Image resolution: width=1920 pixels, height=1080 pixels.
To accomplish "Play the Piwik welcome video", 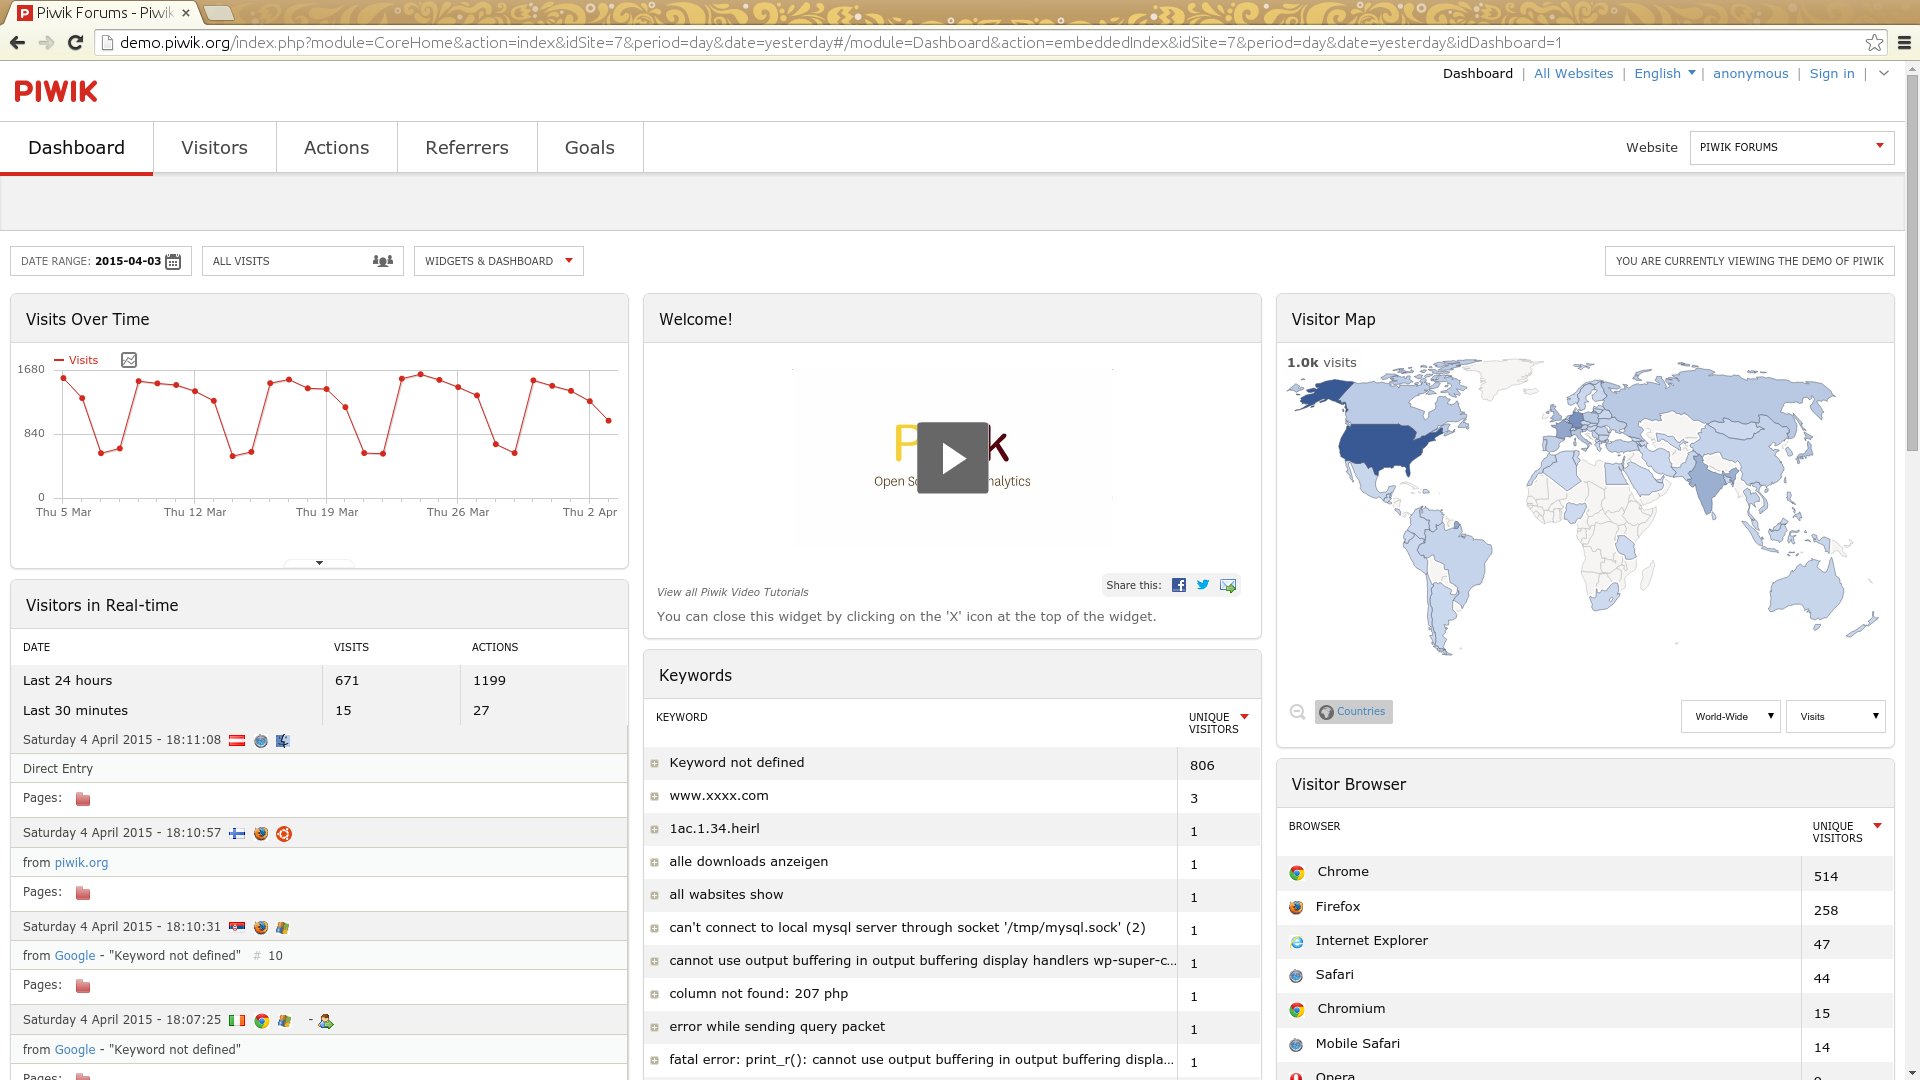I will [x=952, y=457].
